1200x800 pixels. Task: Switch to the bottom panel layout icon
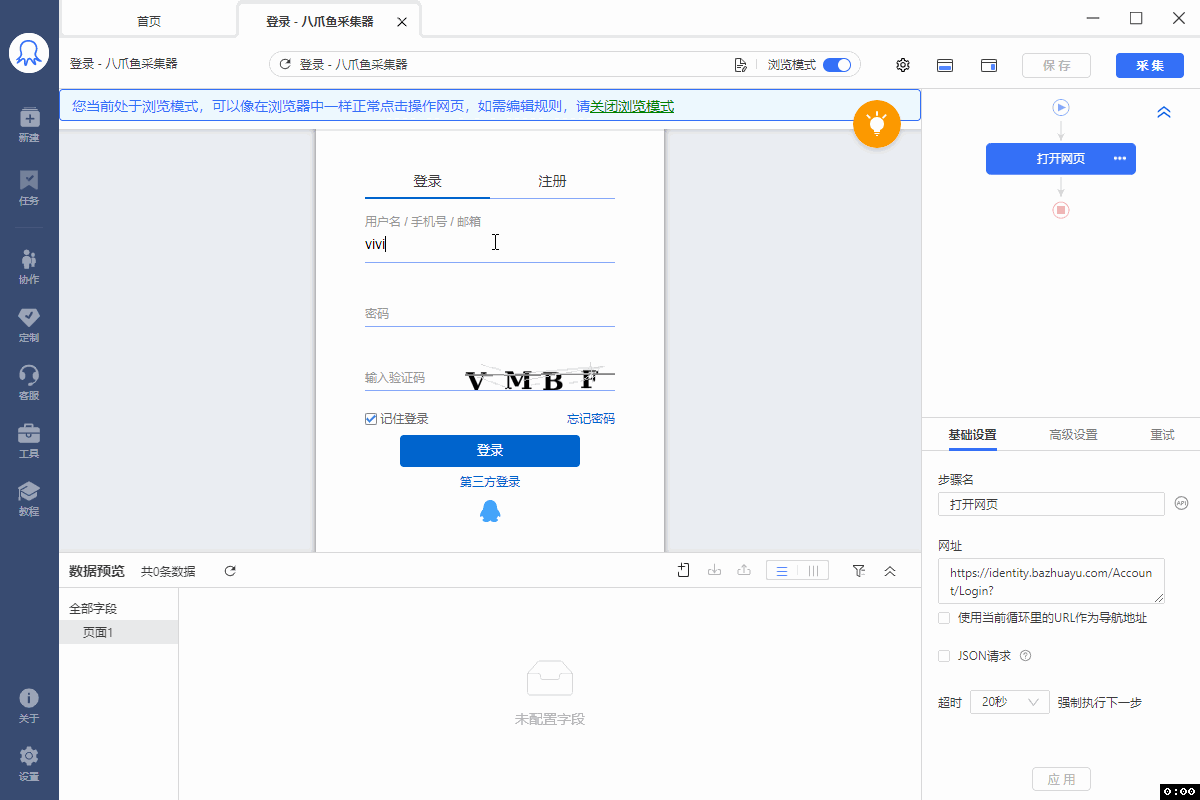(x=945, y=65)
